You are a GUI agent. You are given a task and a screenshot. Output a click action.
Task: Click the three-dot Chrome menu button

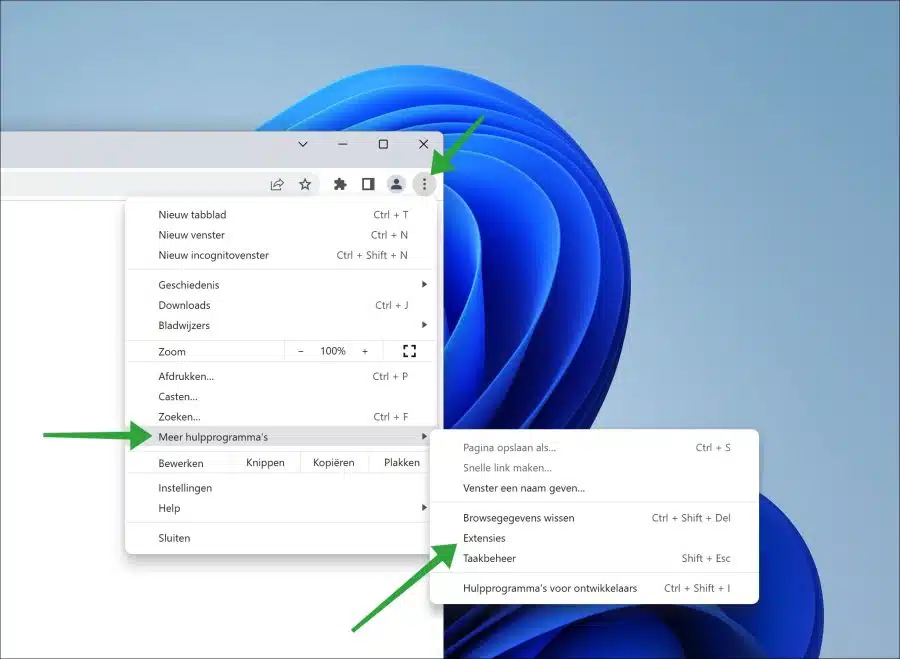[x=424, y=184]
